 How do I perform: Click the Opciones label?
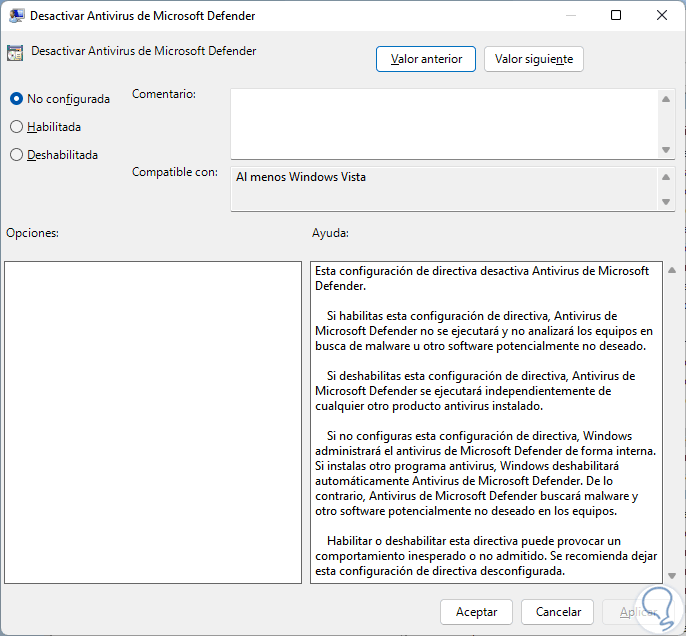coord(32,233)
